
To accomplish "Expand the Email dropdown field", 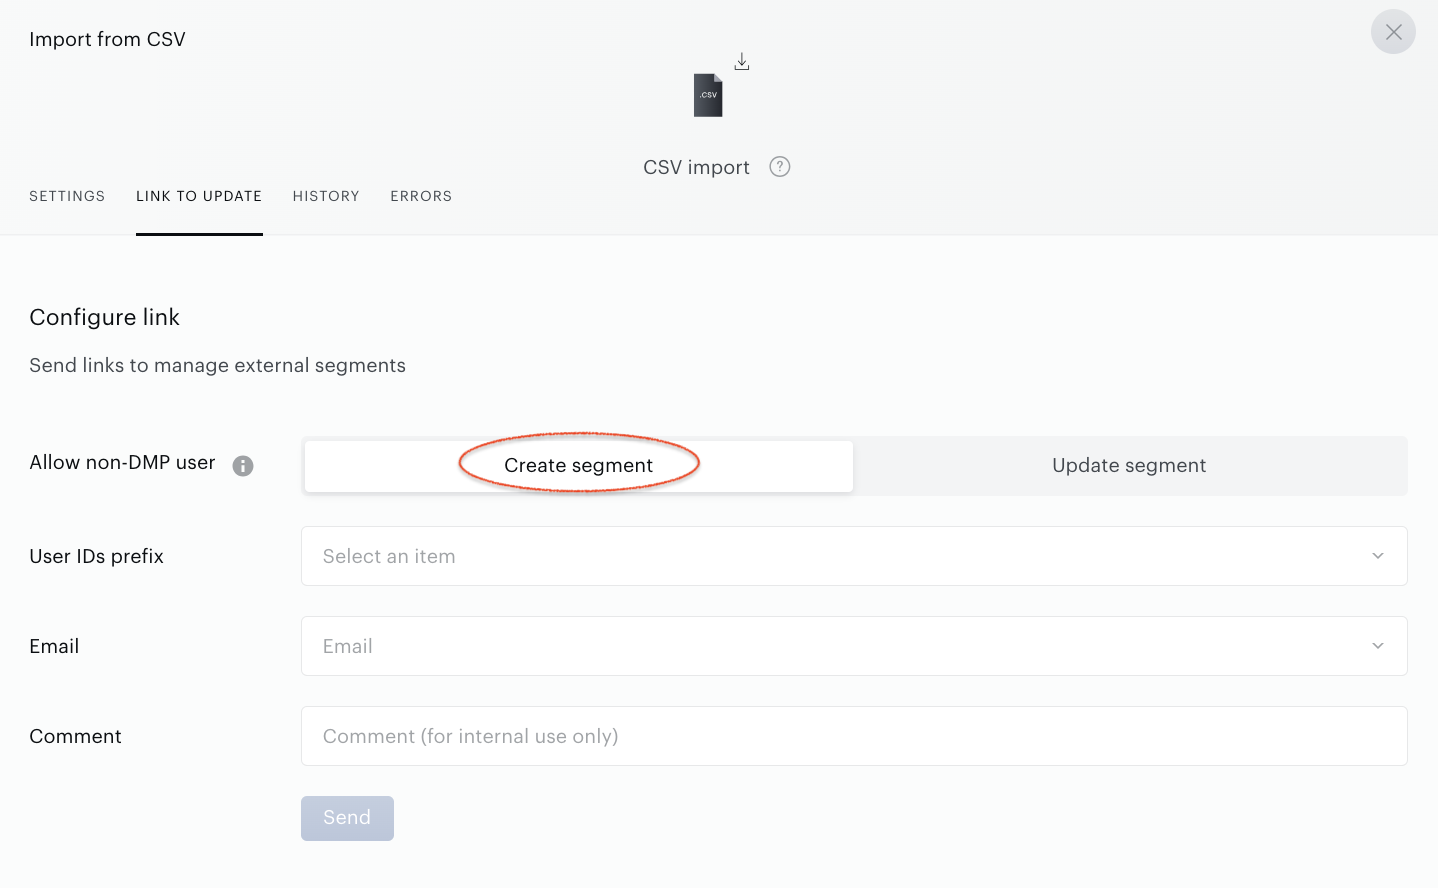I will coord(854,646).
